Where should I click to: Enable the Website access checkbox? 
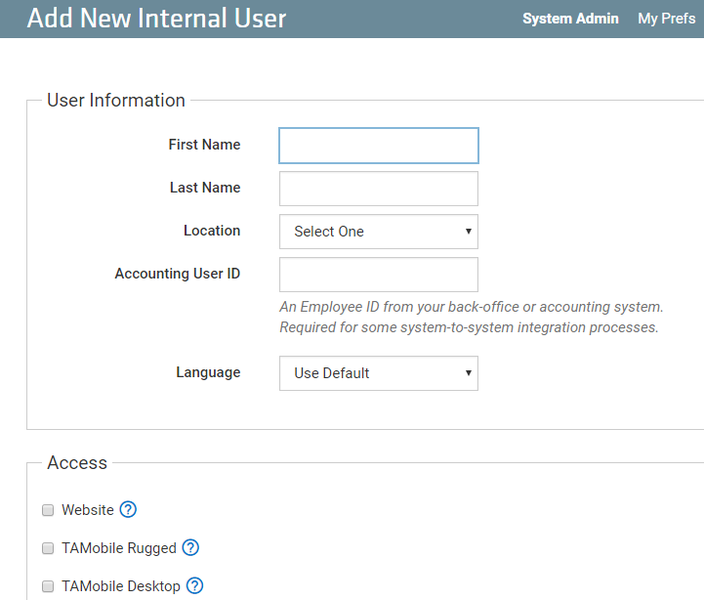coord(48,510)
